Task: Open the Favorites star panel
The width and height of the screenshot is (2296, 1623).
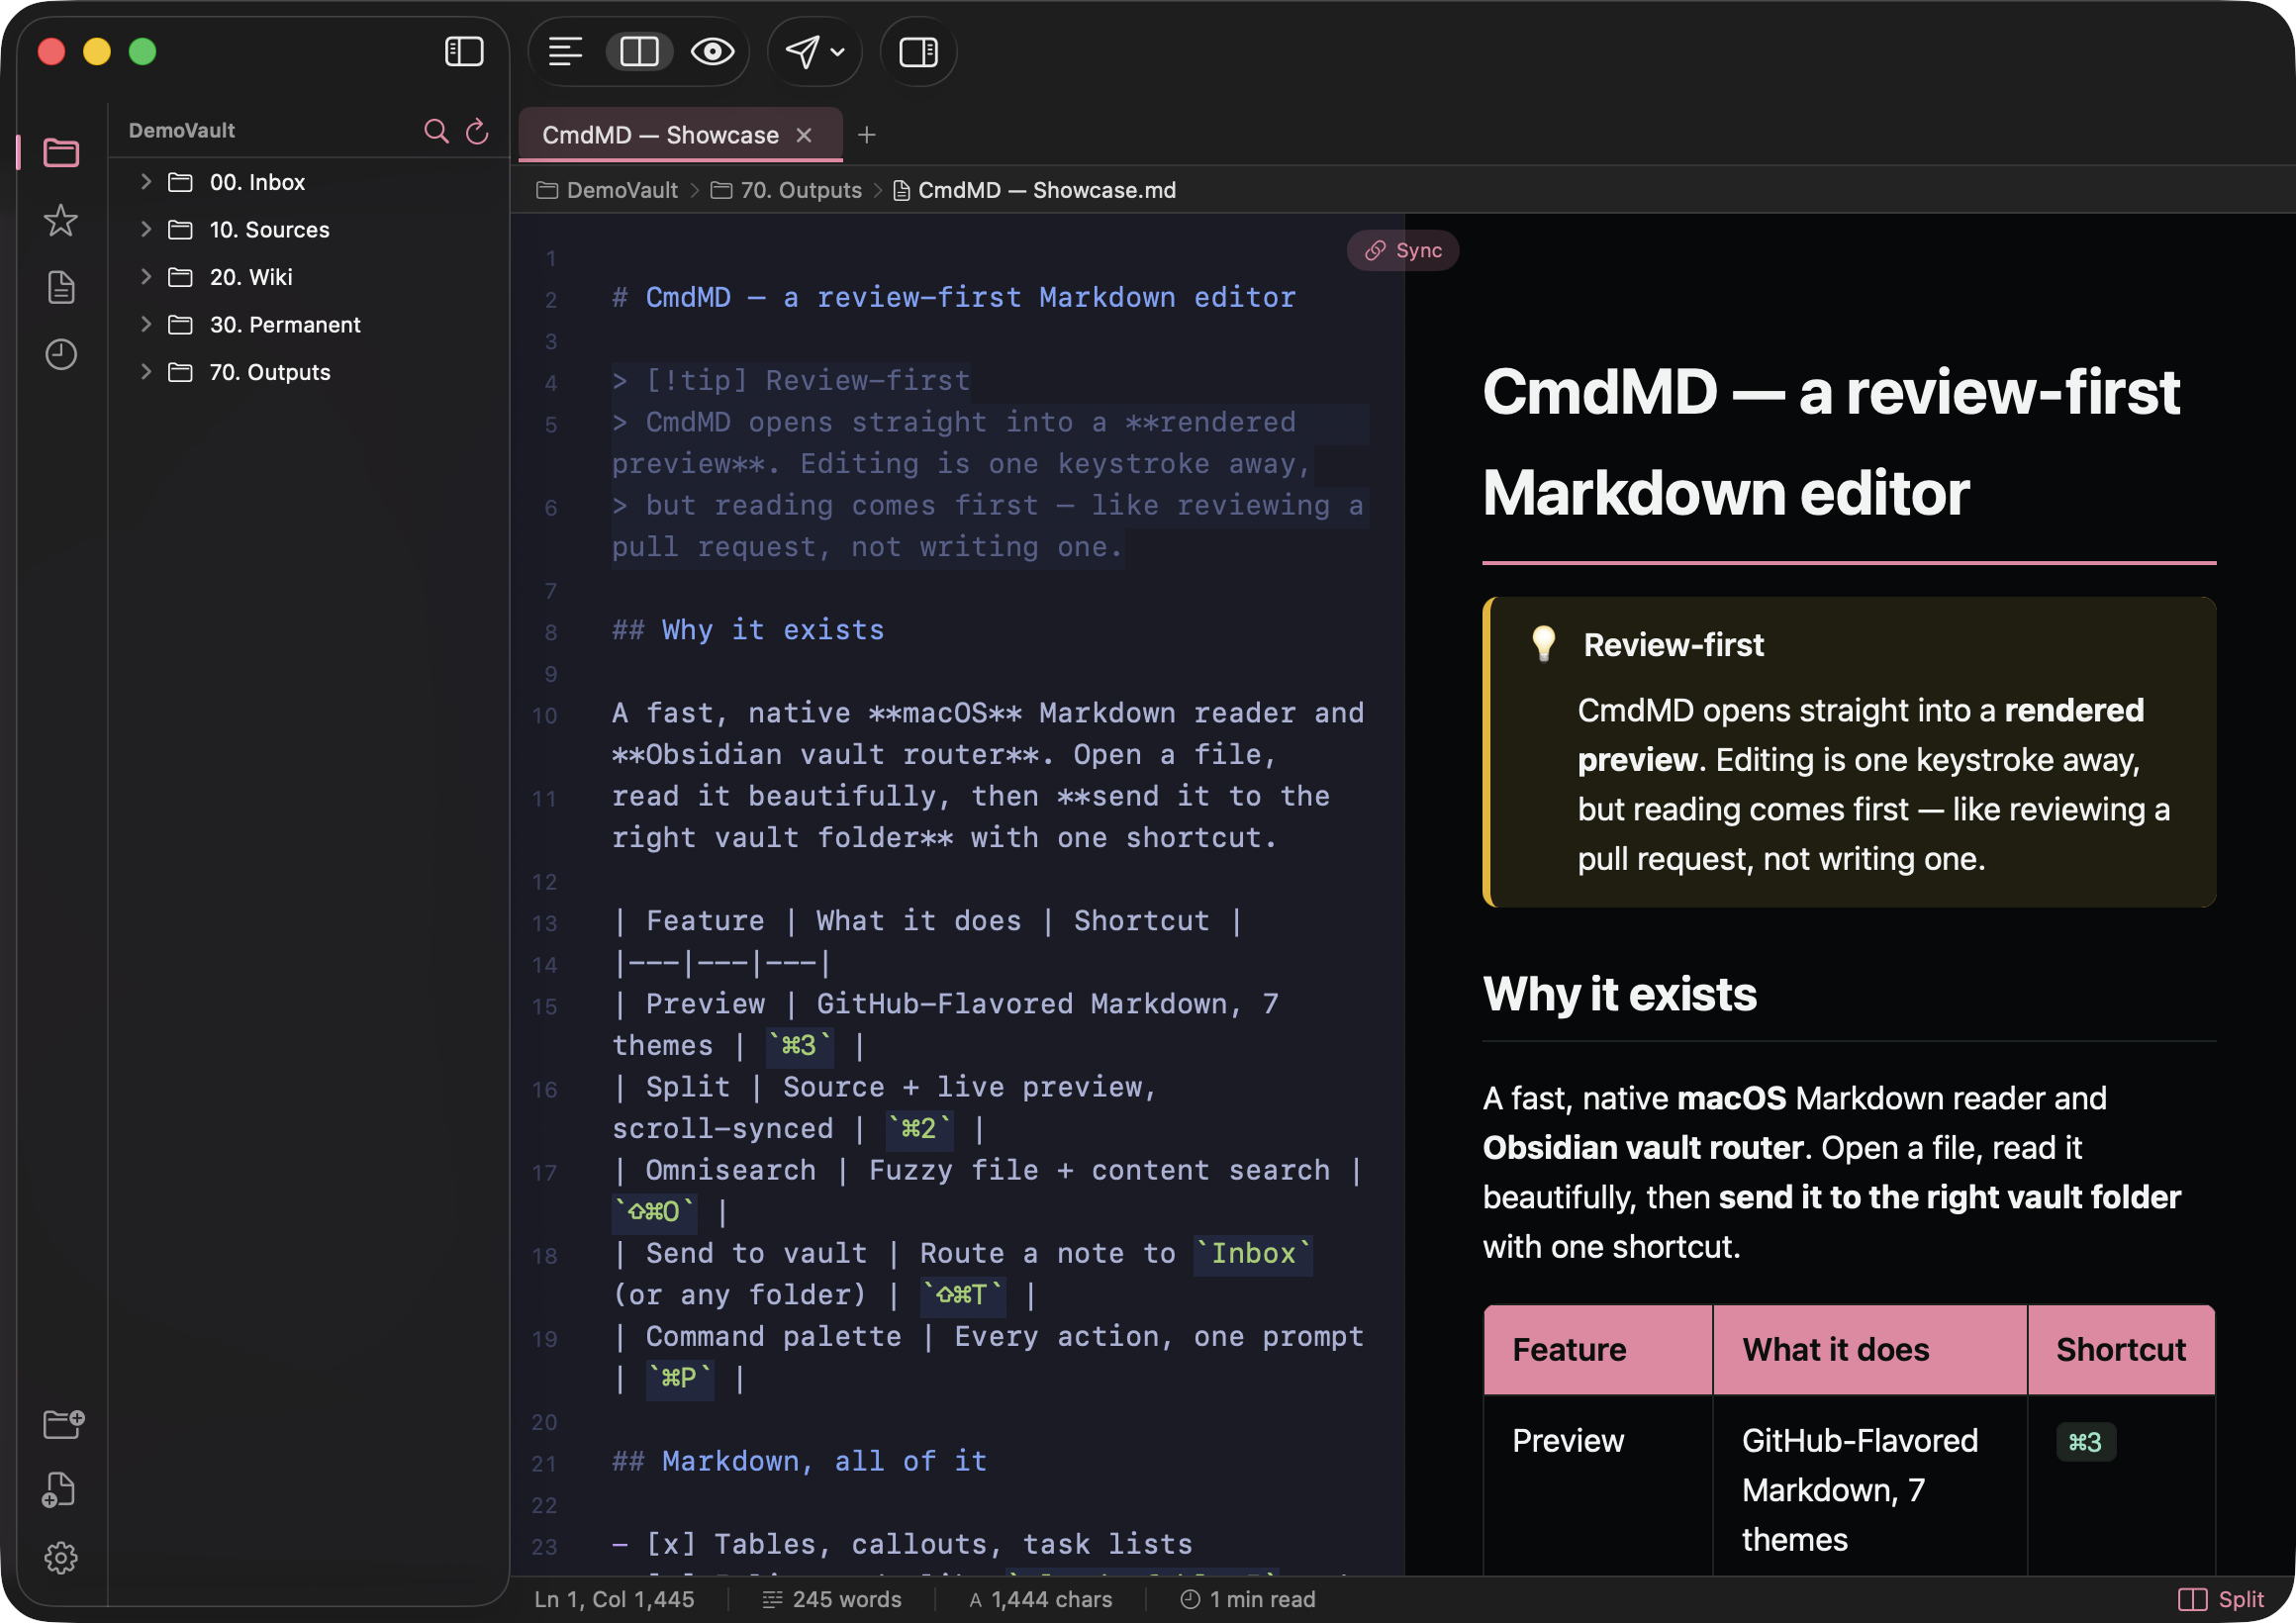Action: click(x=61, y=220)
